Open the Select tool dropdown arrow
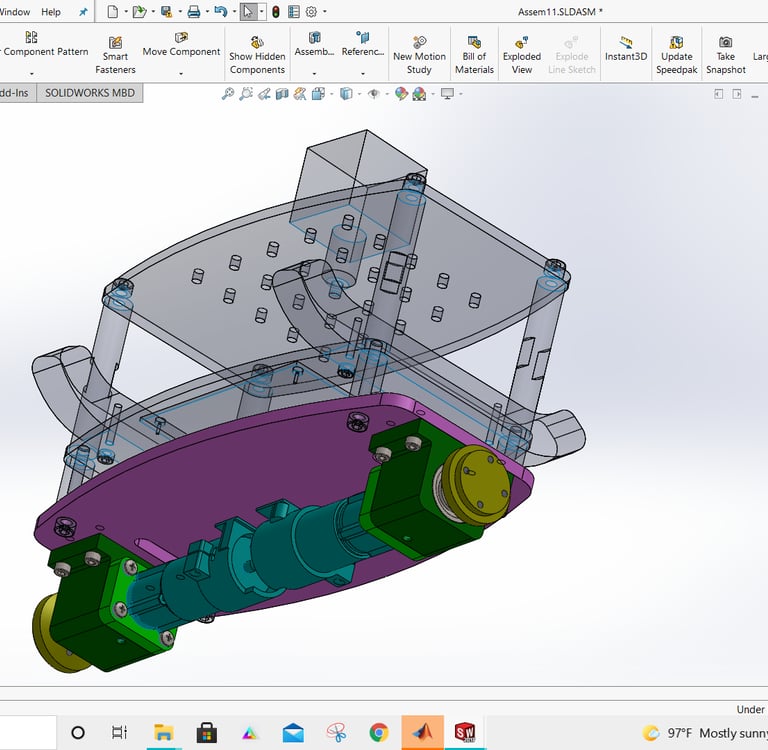 pos(262,12)
